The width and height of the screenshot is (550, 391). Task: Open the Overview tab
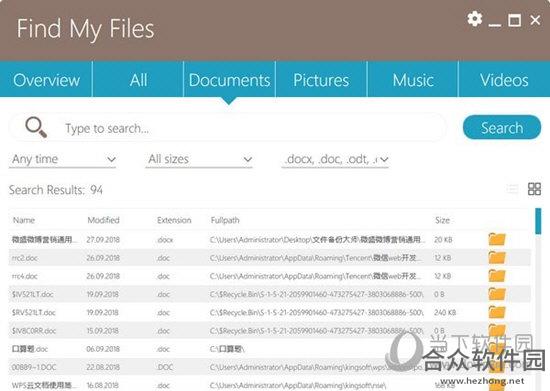pos(46,80)
